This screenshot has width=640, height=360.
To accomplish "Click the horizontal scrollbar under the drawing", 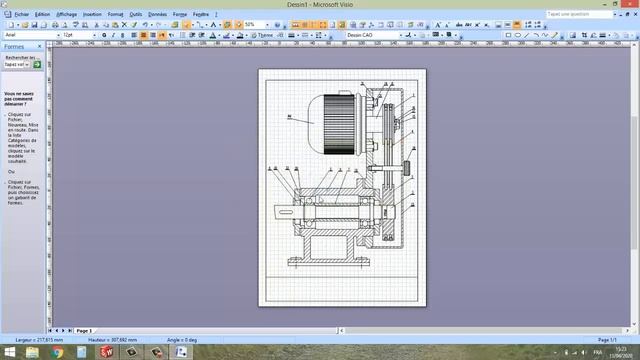I will (x=484, y=331).
